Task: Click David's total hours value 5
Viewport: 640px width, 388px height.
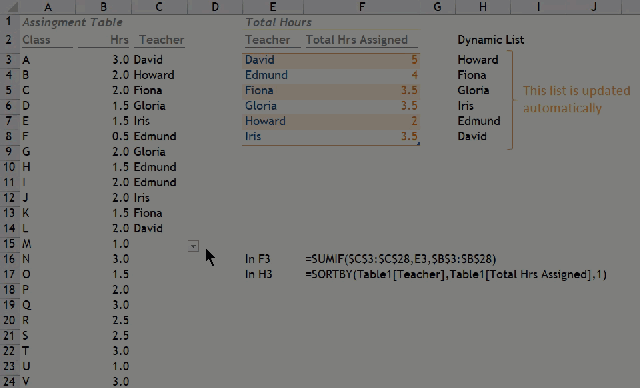Action: tap(414, 60)
